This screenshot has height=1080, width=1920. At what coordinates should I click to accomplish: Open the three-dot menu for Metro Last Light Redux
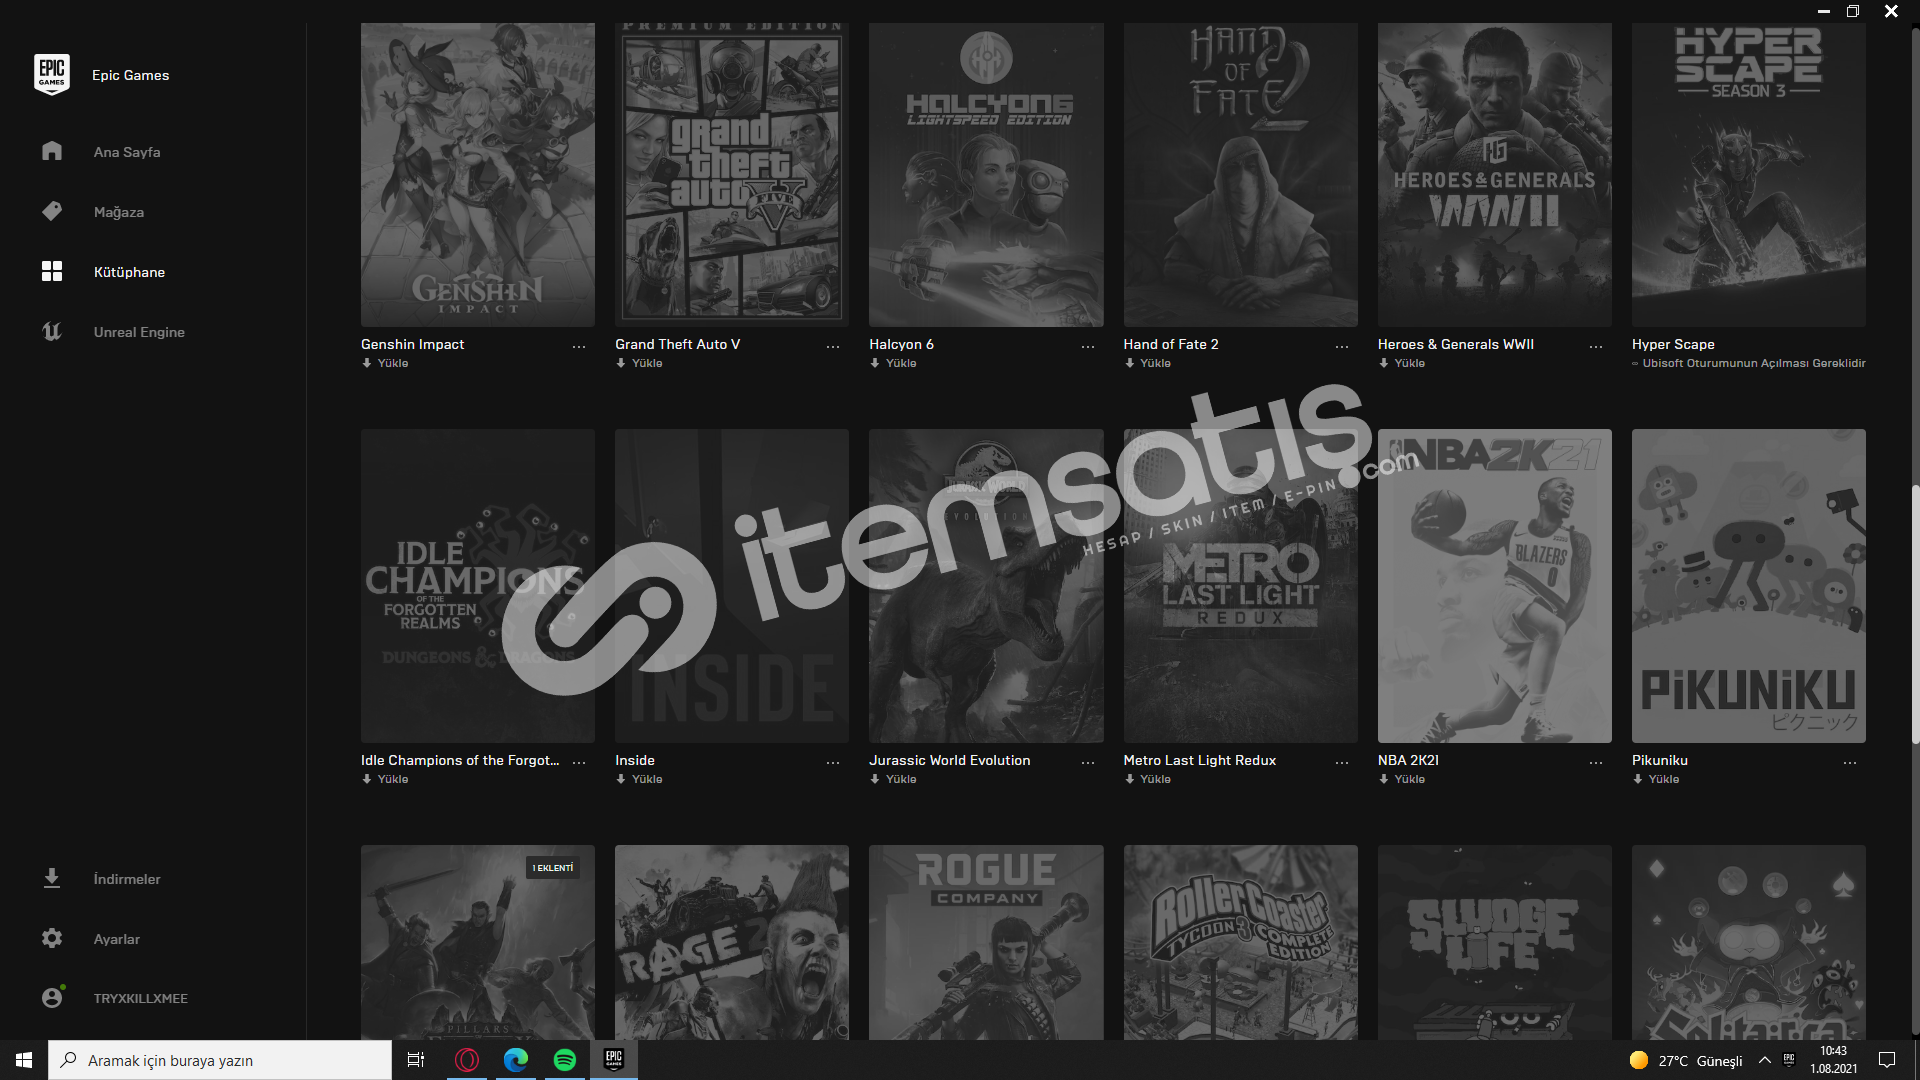click(x=1342, y=763)
